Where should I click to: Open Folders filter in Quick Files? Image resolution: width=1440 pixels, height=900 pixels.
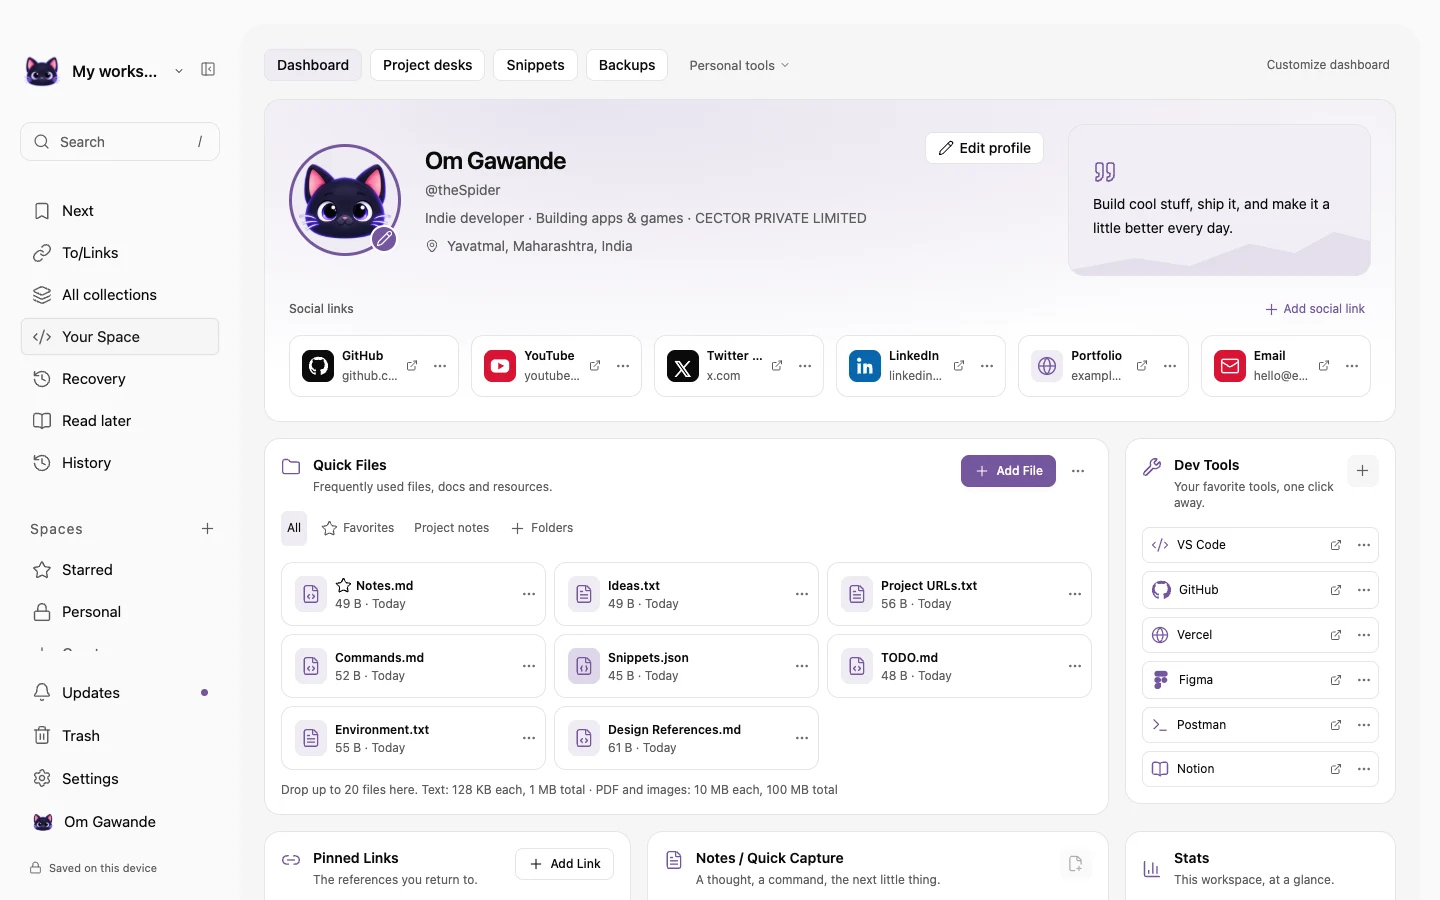542,528
